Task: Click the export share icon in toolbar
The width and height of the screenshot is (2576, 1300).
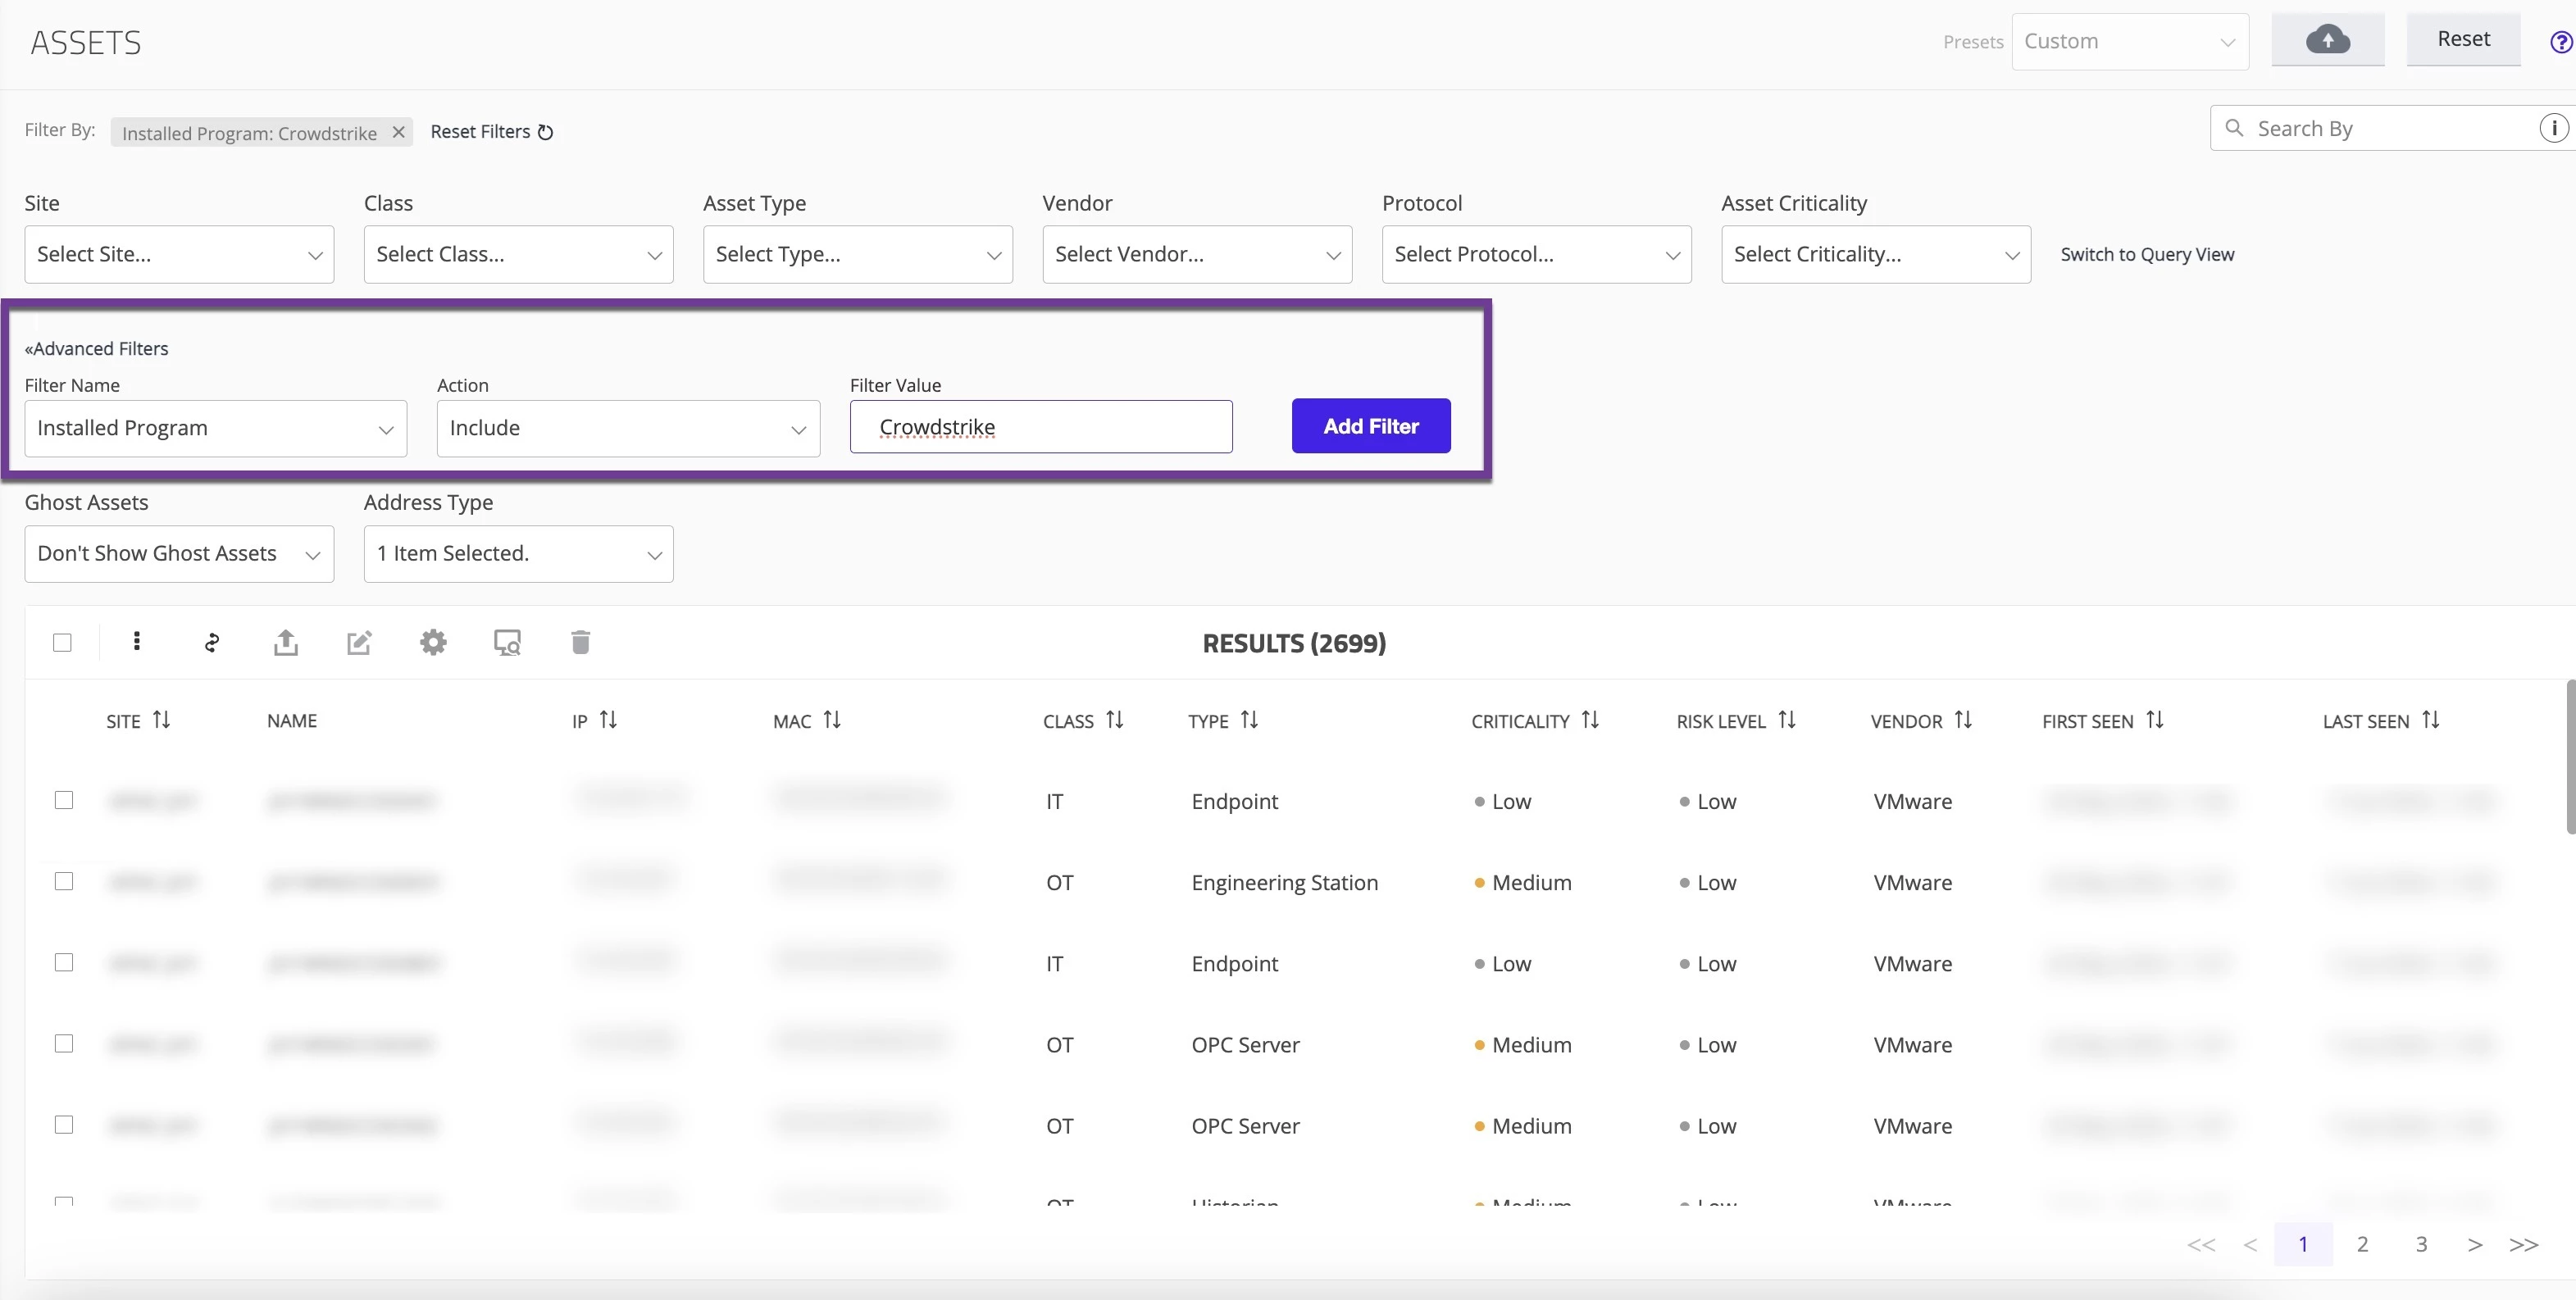Action: coord(286,642)
